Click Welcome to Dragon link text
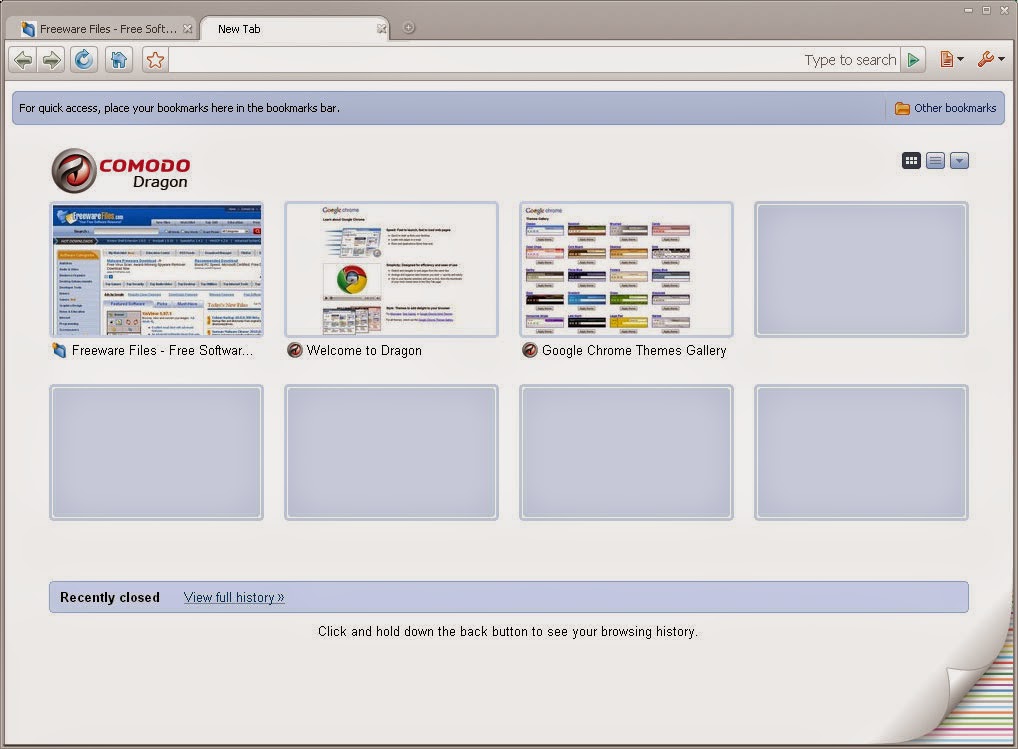The width and height of the screenshot is (1018, 749). 364,350
